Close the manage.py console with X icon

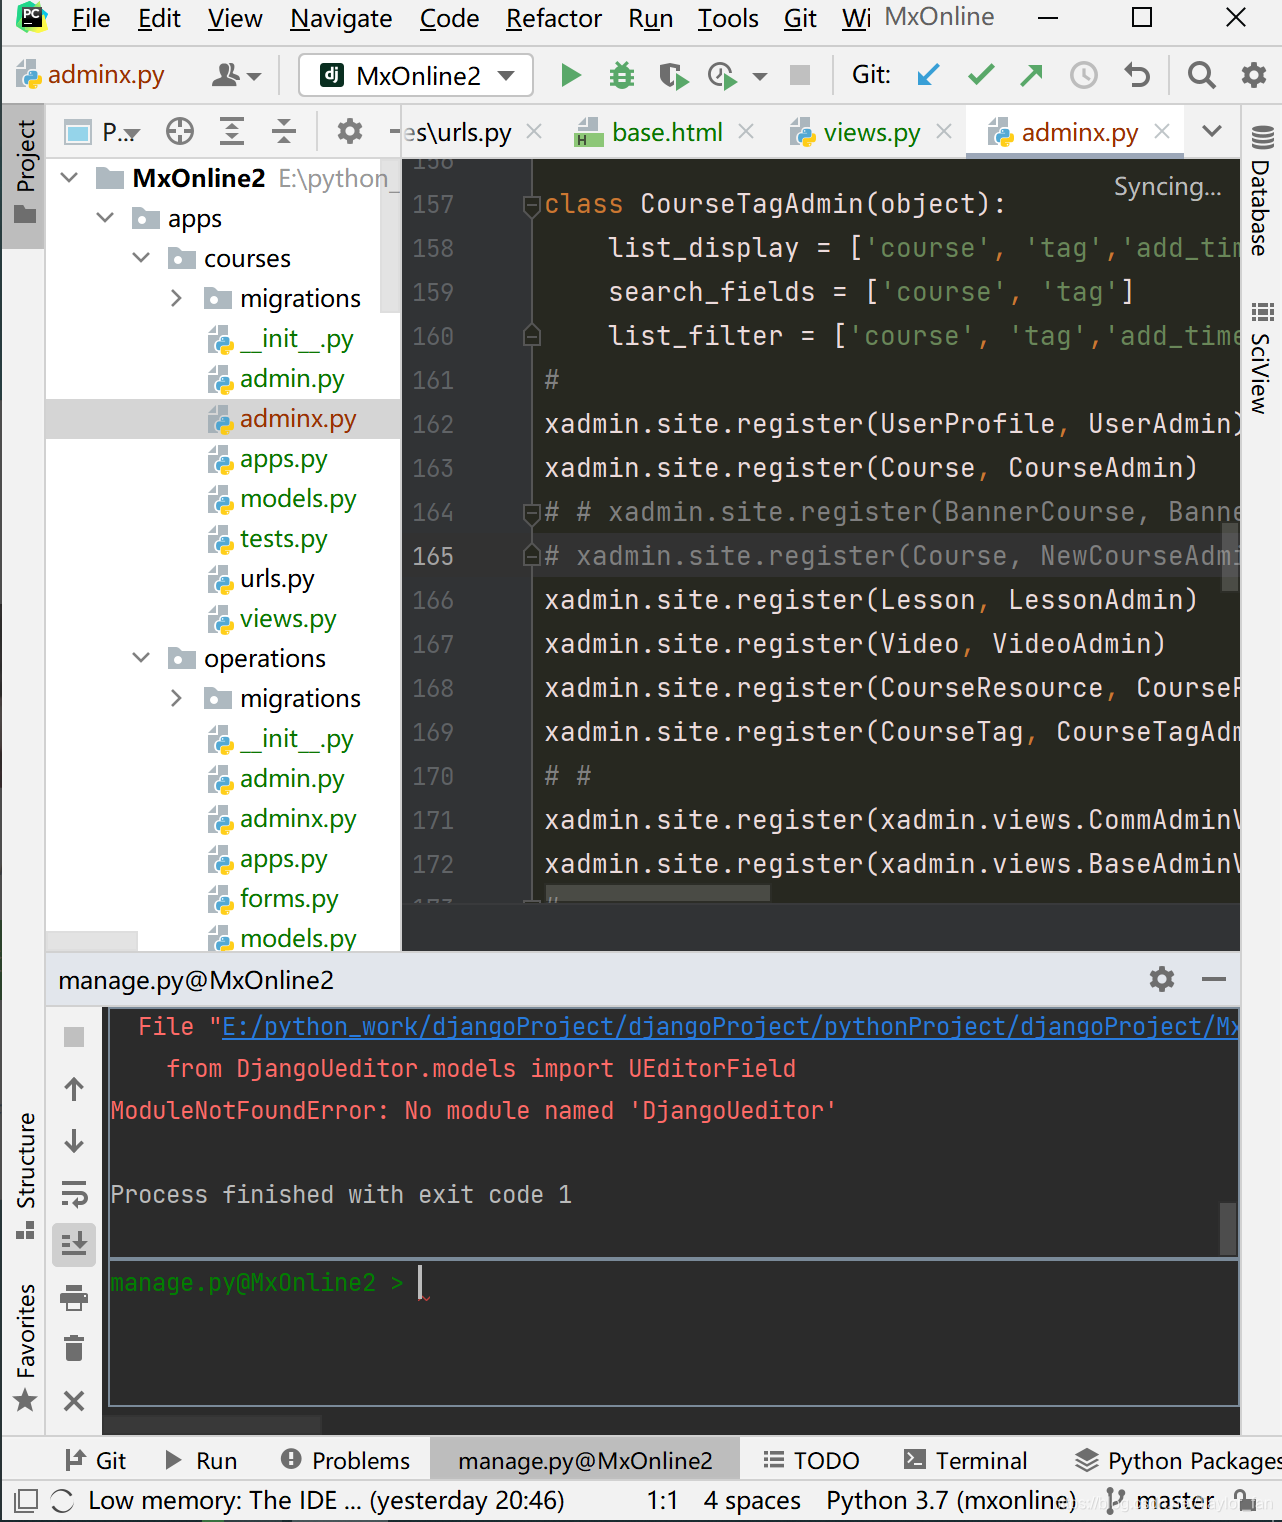[74, 1401]
